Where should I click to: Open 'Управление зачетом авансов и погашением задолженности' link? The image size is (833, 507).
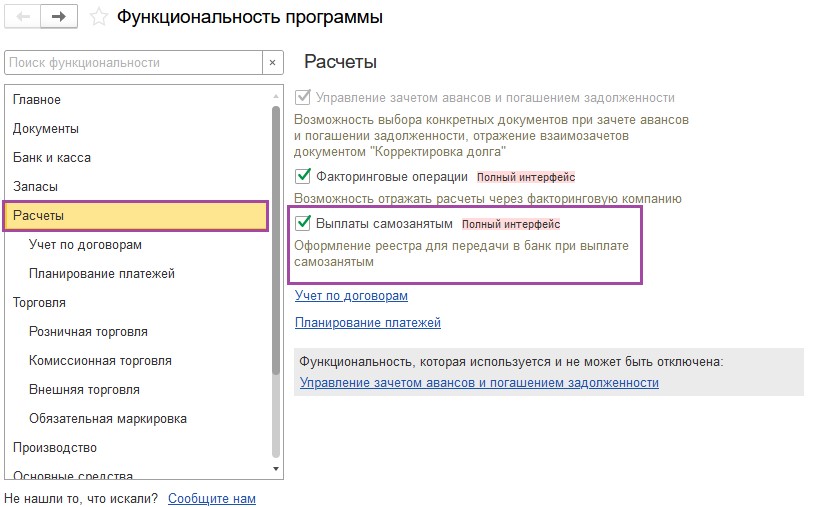coord(479,383)
